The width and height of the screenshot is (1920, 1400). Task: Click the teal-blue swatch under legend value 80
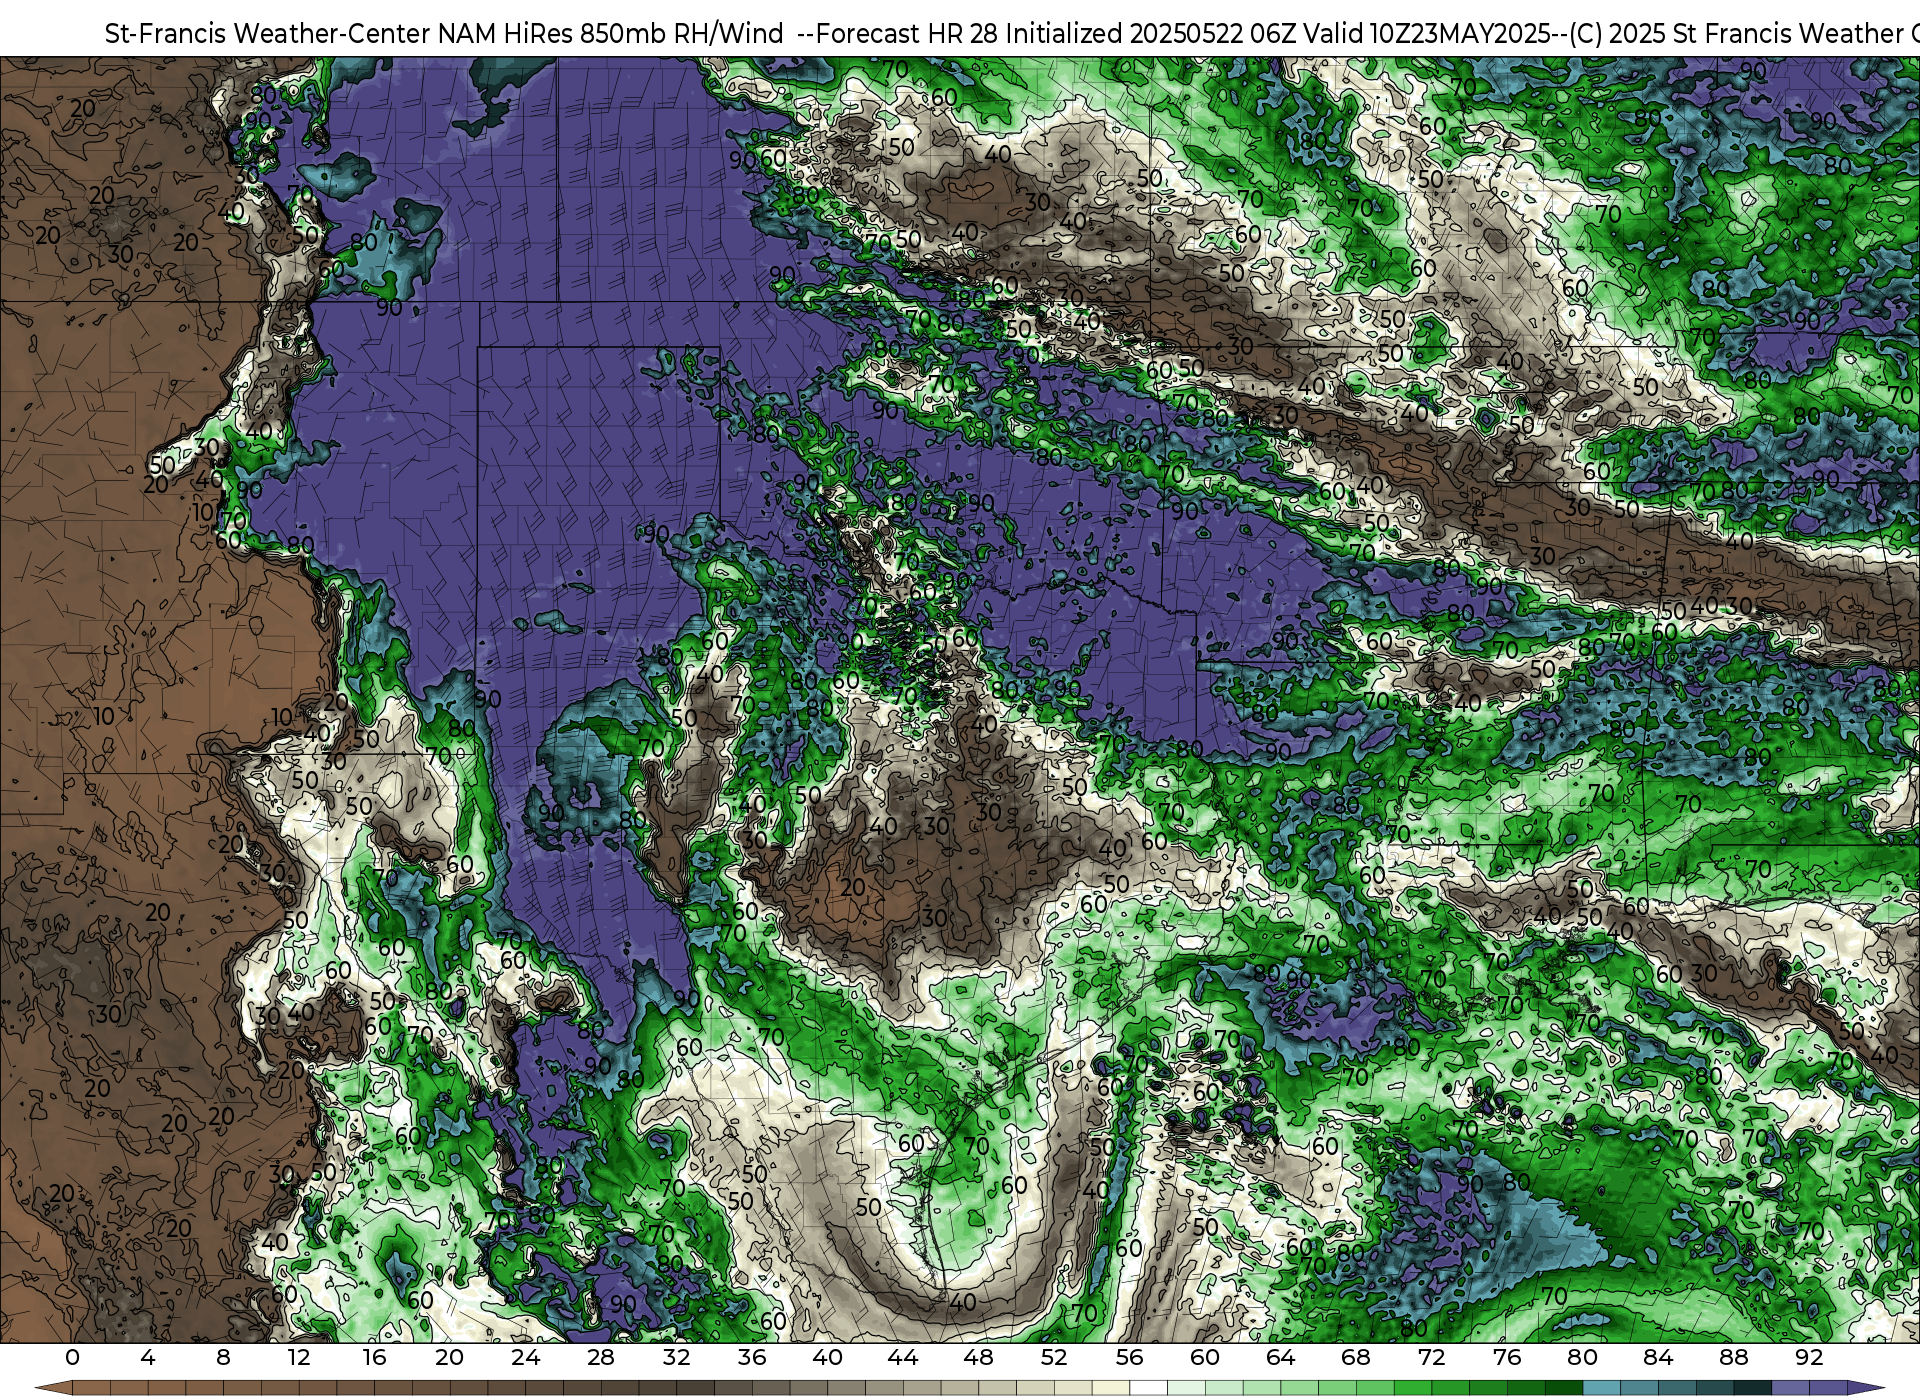coord(1601,1388)
